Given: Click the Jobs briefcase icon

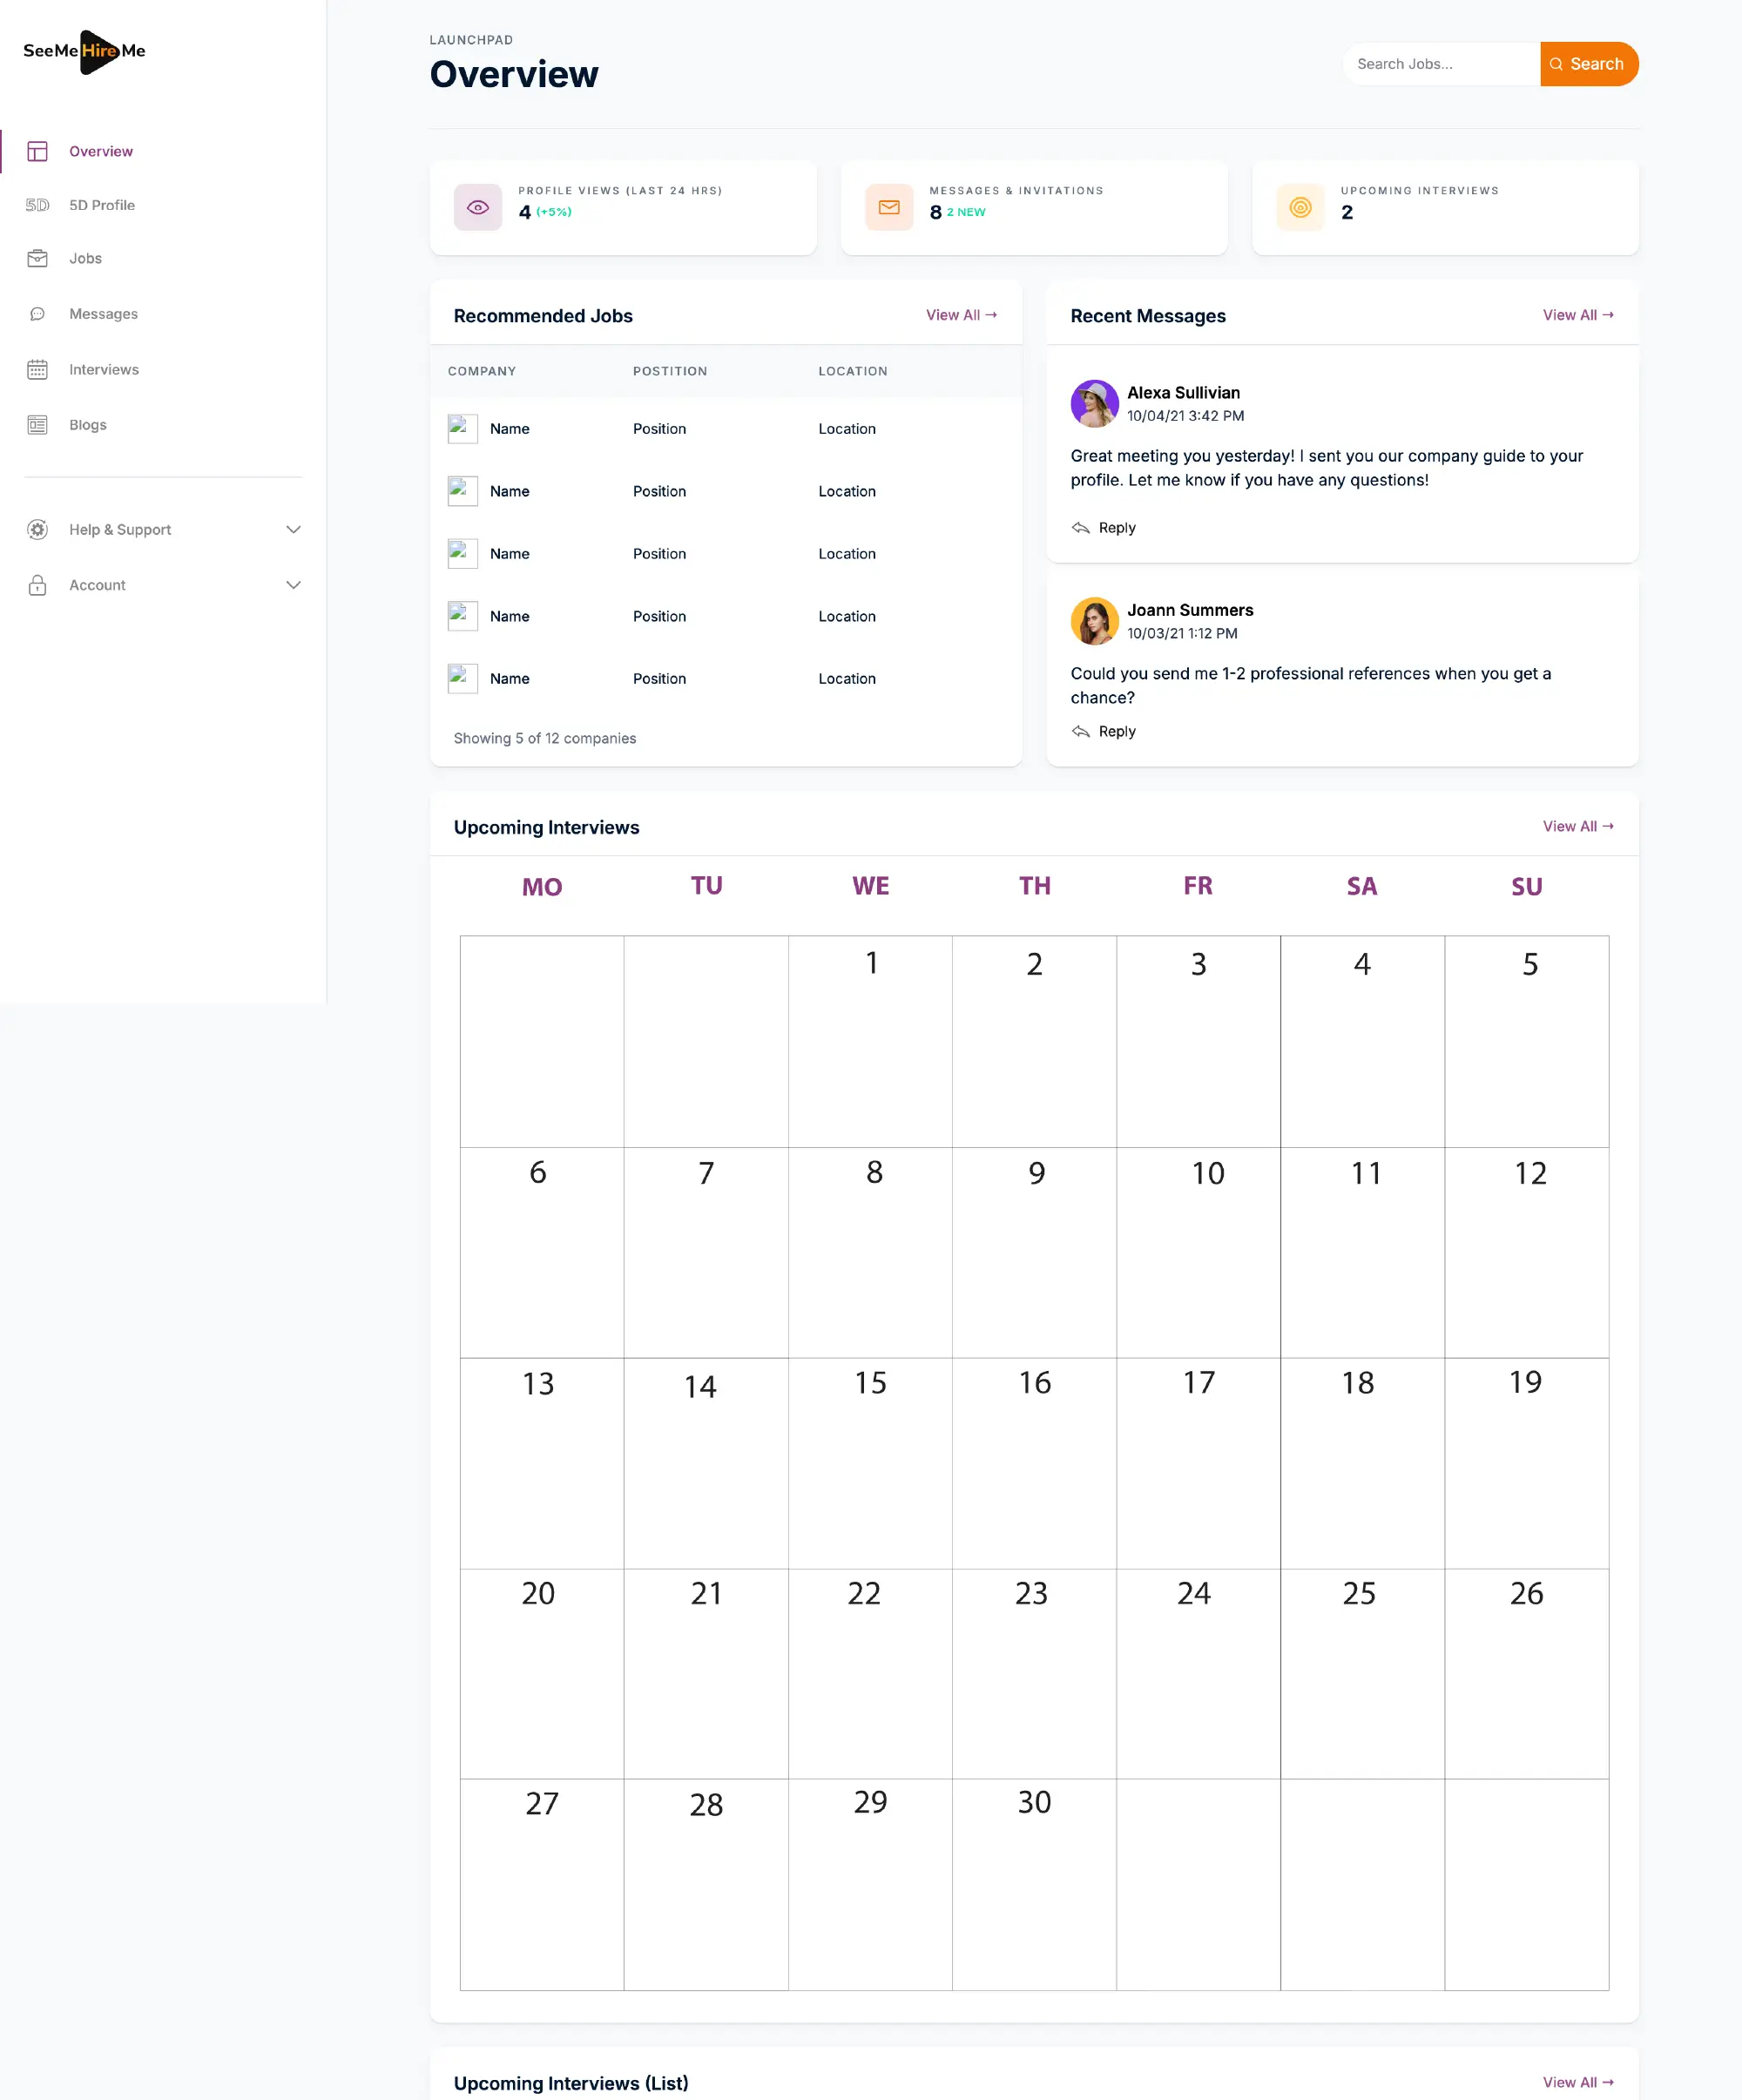Looking at the screenshot, I should (37, 258).
